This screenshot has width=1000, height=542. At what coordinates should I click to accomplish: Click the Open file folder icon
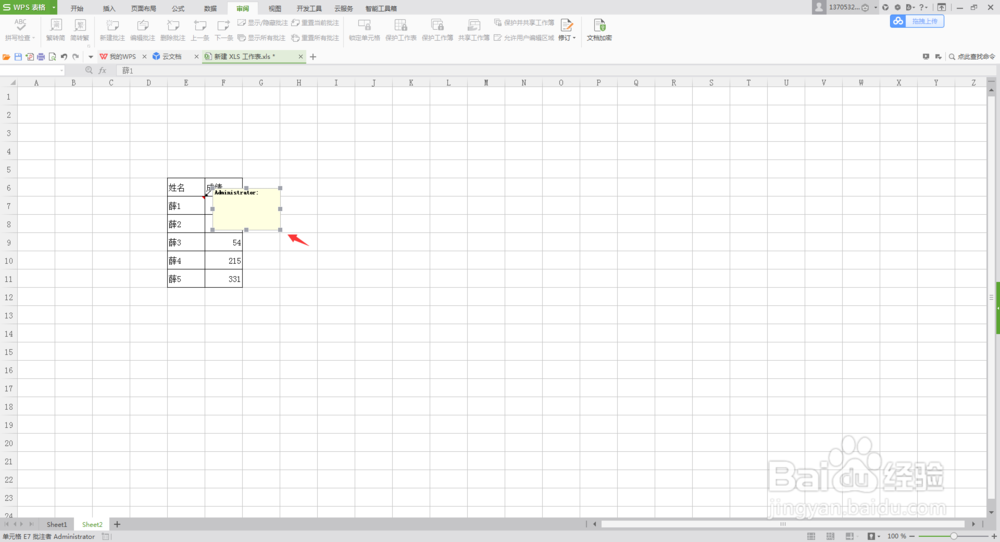coord(6,57)
